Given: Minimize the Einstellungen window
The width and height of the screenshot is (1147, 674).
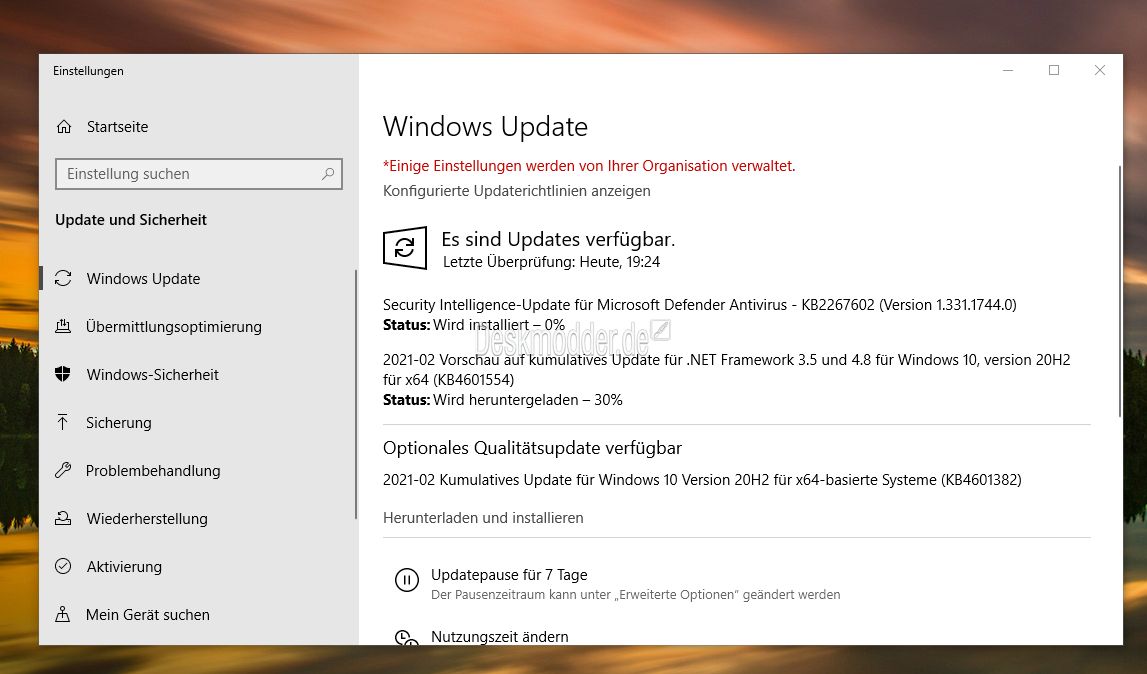Looking at the screenshot, I should (1008, 70).
